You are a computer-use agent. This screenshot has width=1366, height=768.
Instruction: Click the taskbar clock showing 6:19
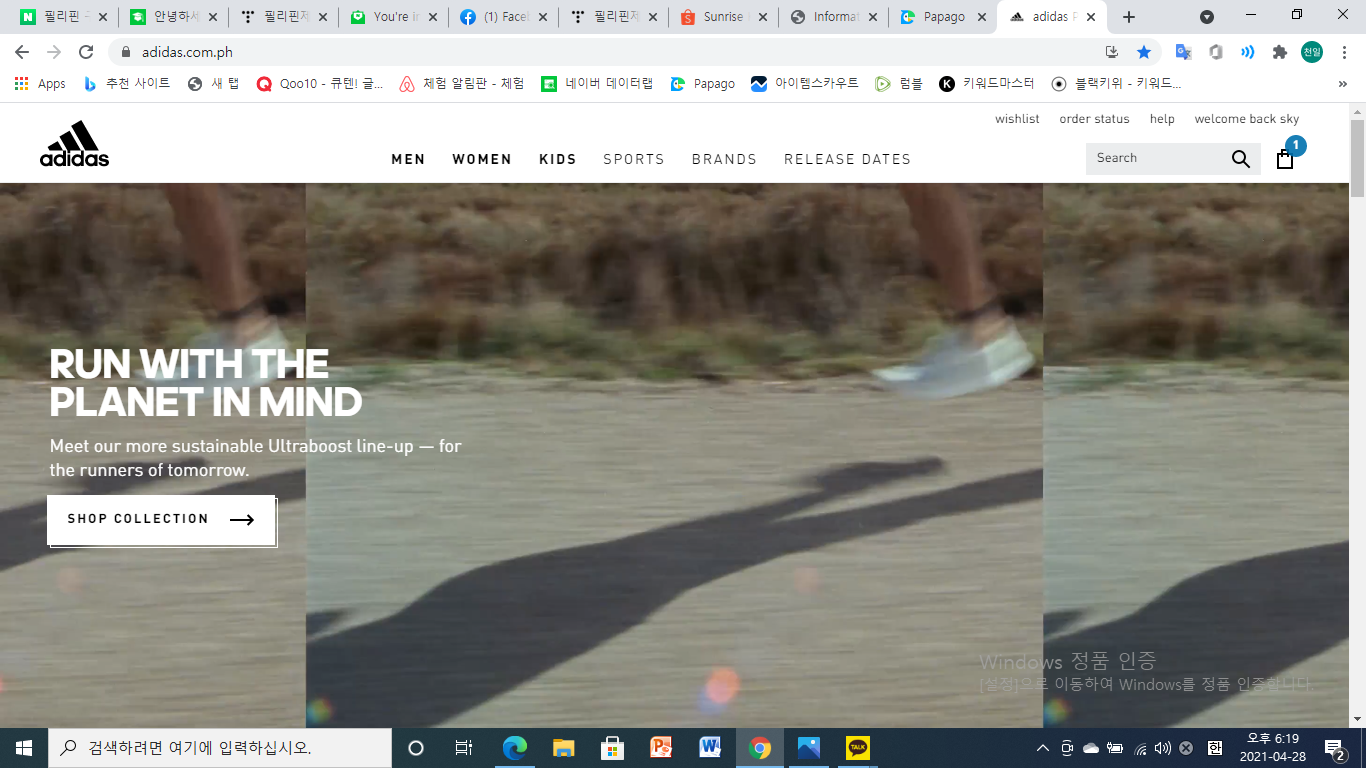pyautogui.click(x=1272, y=748)
